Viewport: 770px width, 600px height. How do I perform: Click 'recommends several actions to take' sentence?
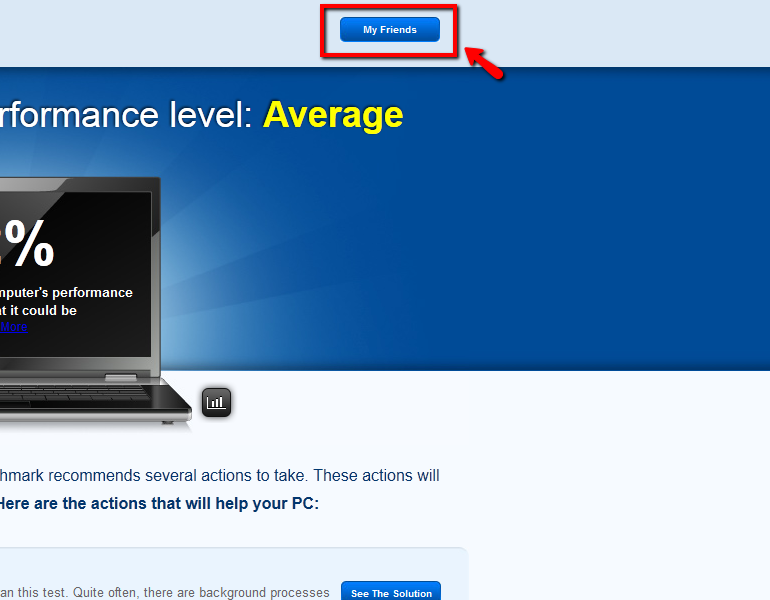200,475
